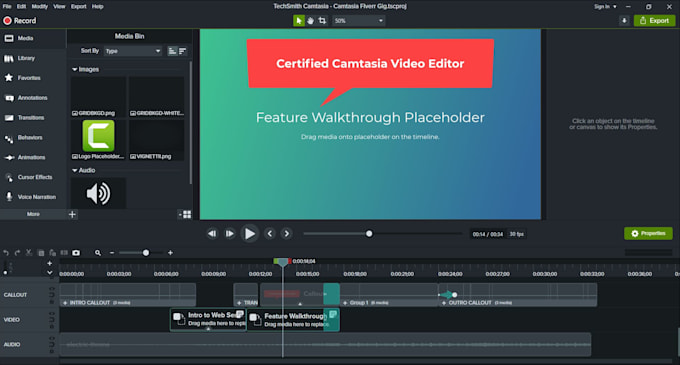The image size is (680, 365).
Task: Zoom out timeline with minus button
Action: [112, 253]
